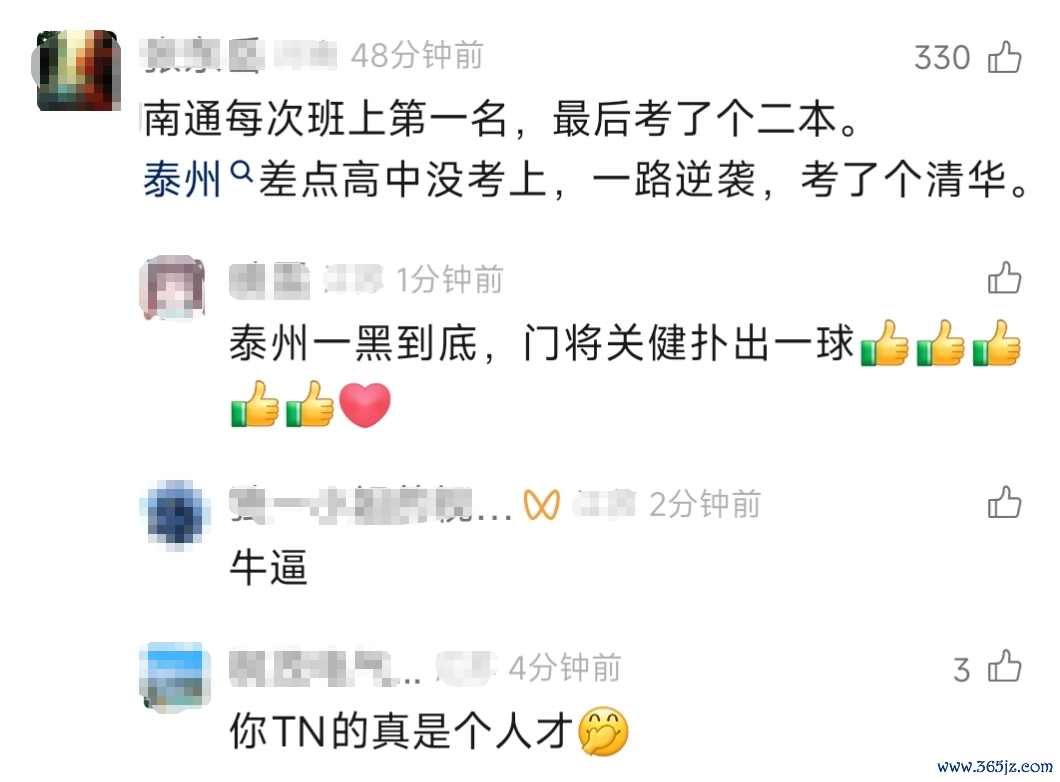Tap the 牛逼 reply text

[x=269, y=567]
